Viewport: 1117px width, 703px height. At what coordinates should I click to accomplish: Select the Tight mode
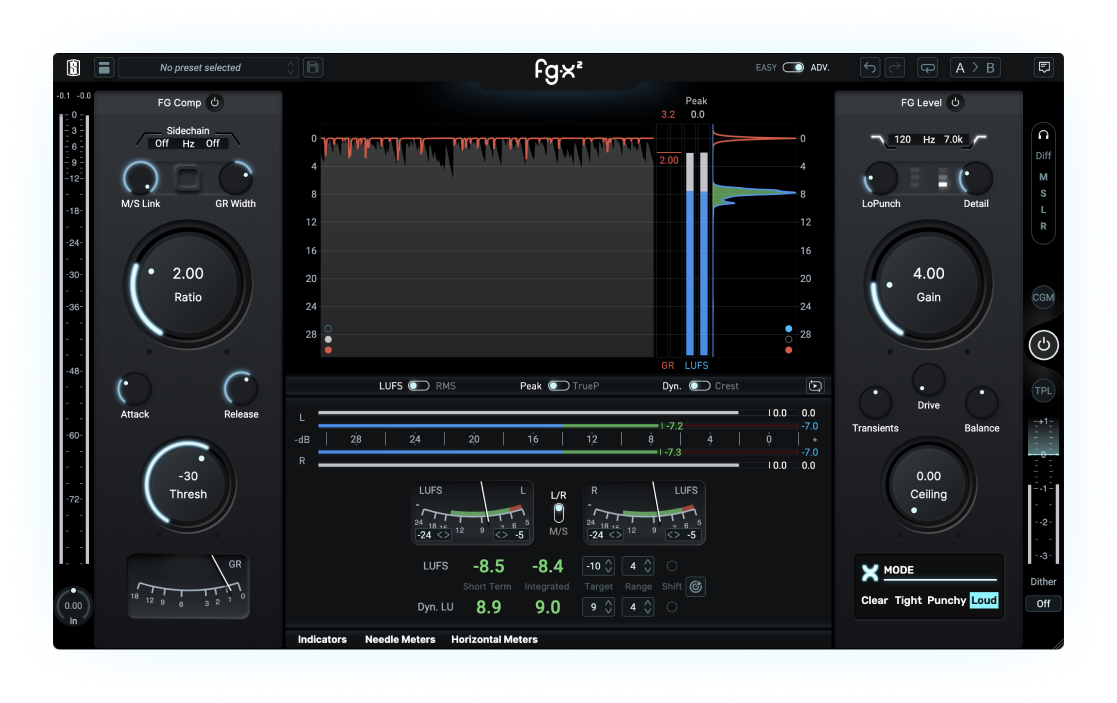[908, 600]
